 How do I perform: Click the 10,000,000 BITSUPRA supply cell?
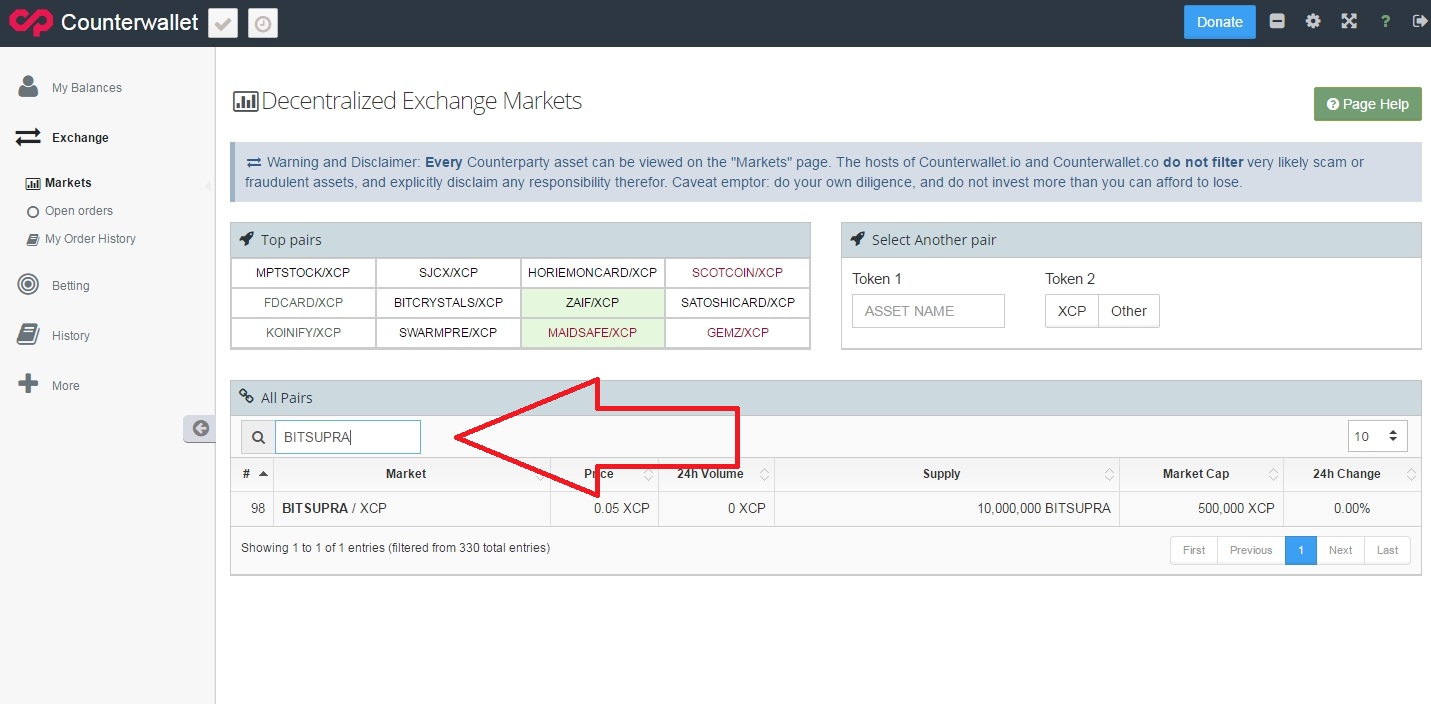947,508
